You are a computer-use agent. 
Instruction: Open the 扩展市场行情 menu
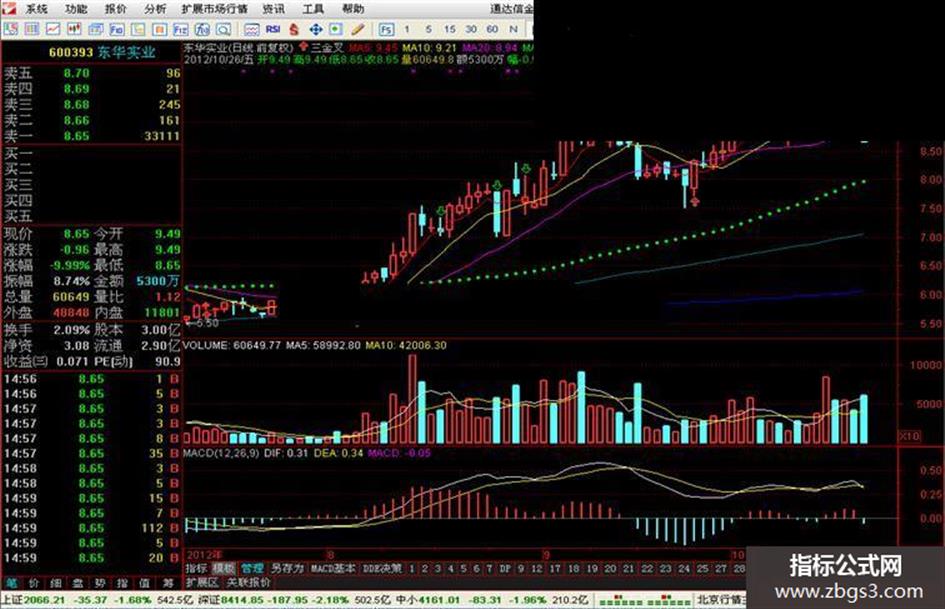(215, 8)
